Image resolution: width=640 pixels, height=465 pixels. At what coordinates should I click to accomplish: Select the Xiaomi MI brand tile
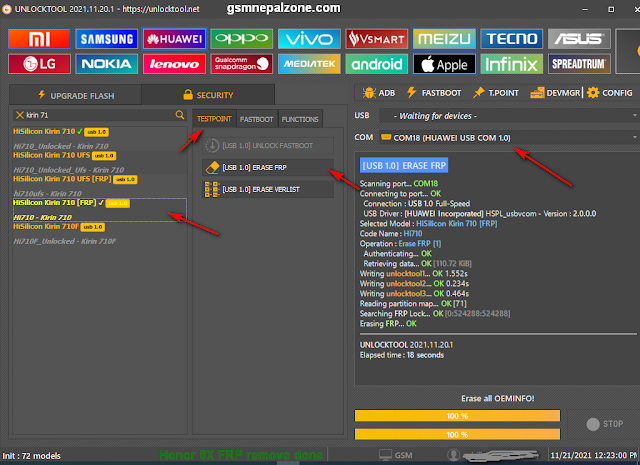[39, 39]
